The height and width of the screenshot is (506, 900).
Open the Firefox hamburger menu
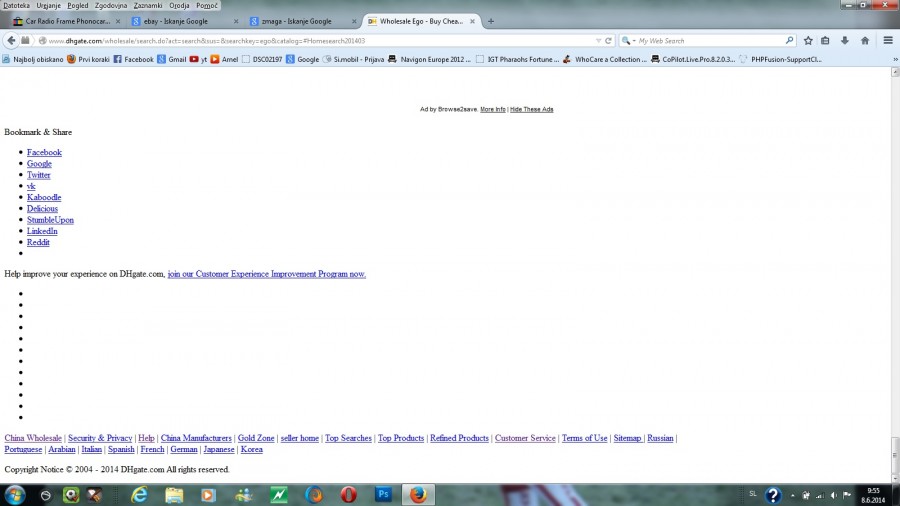[888, 41]
